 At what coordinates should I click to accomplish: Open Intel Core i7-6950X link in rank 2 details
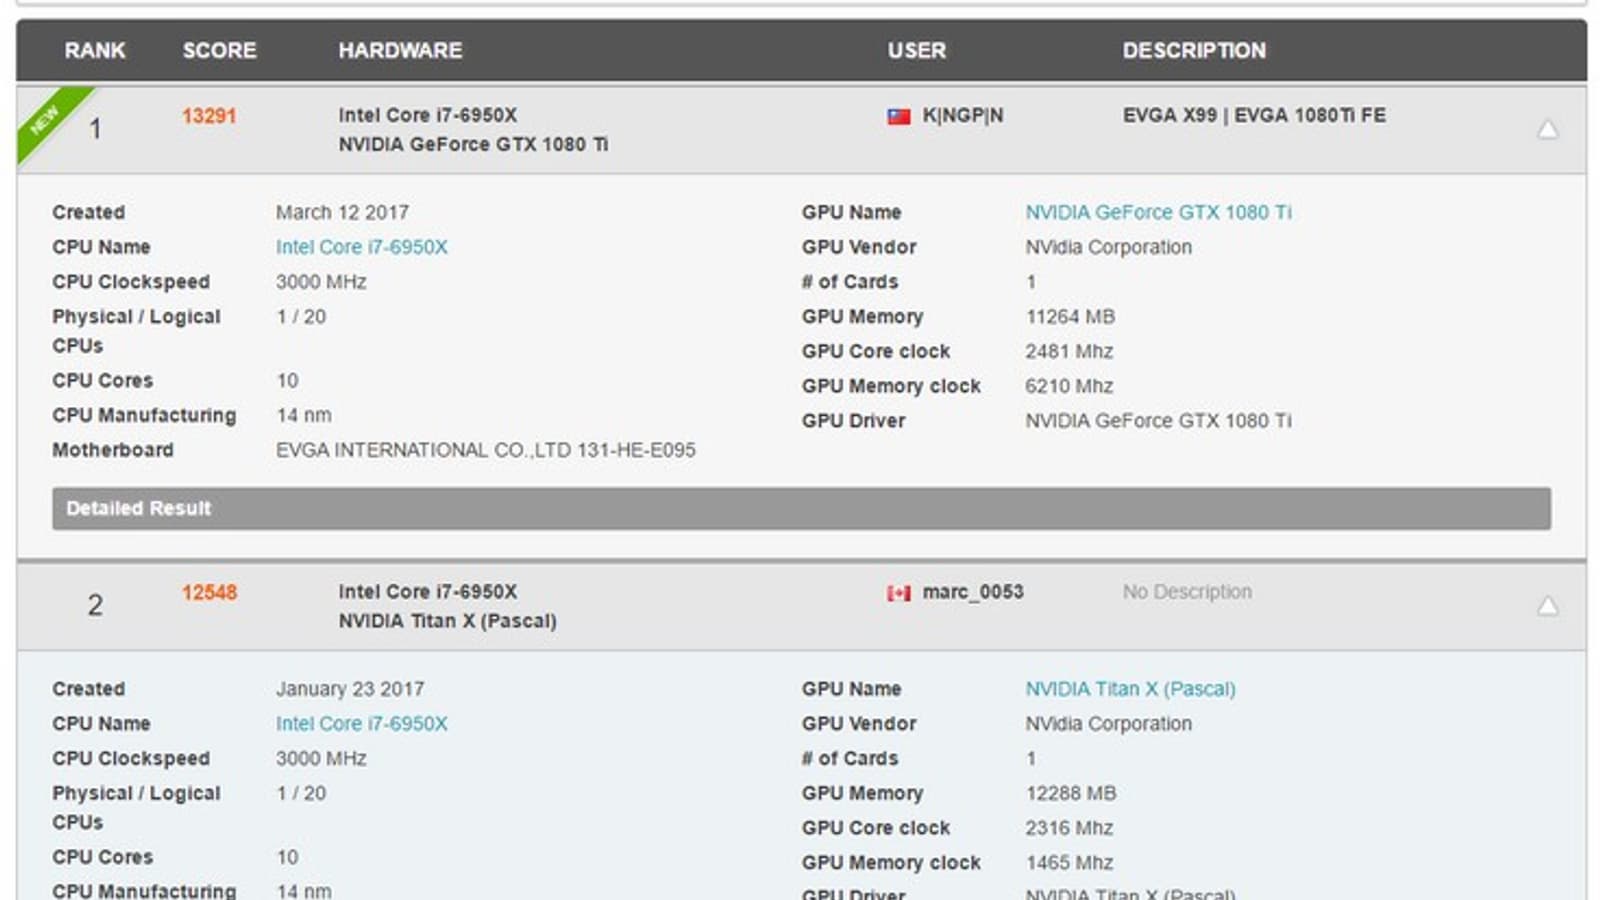362,724
